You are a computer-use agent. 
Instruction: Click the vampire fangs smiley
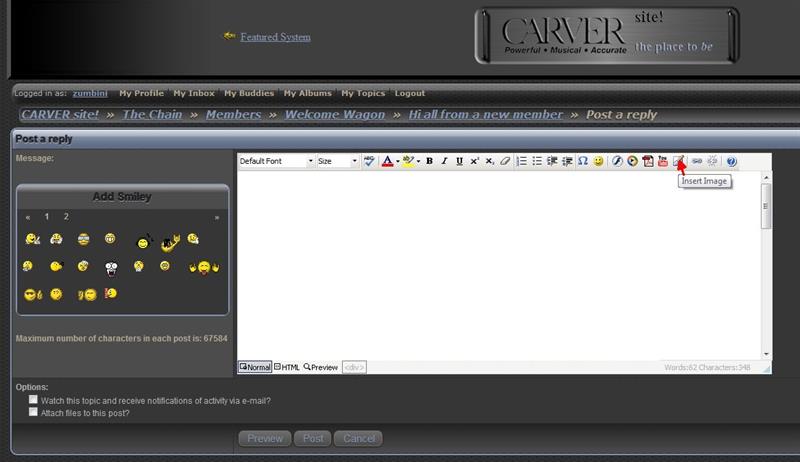coord(111,266)
